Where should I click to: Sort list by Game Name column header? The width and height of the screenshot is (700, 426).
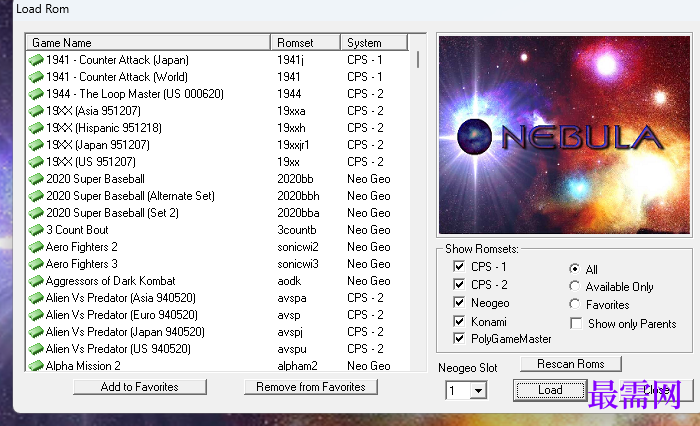coord(148,43)
